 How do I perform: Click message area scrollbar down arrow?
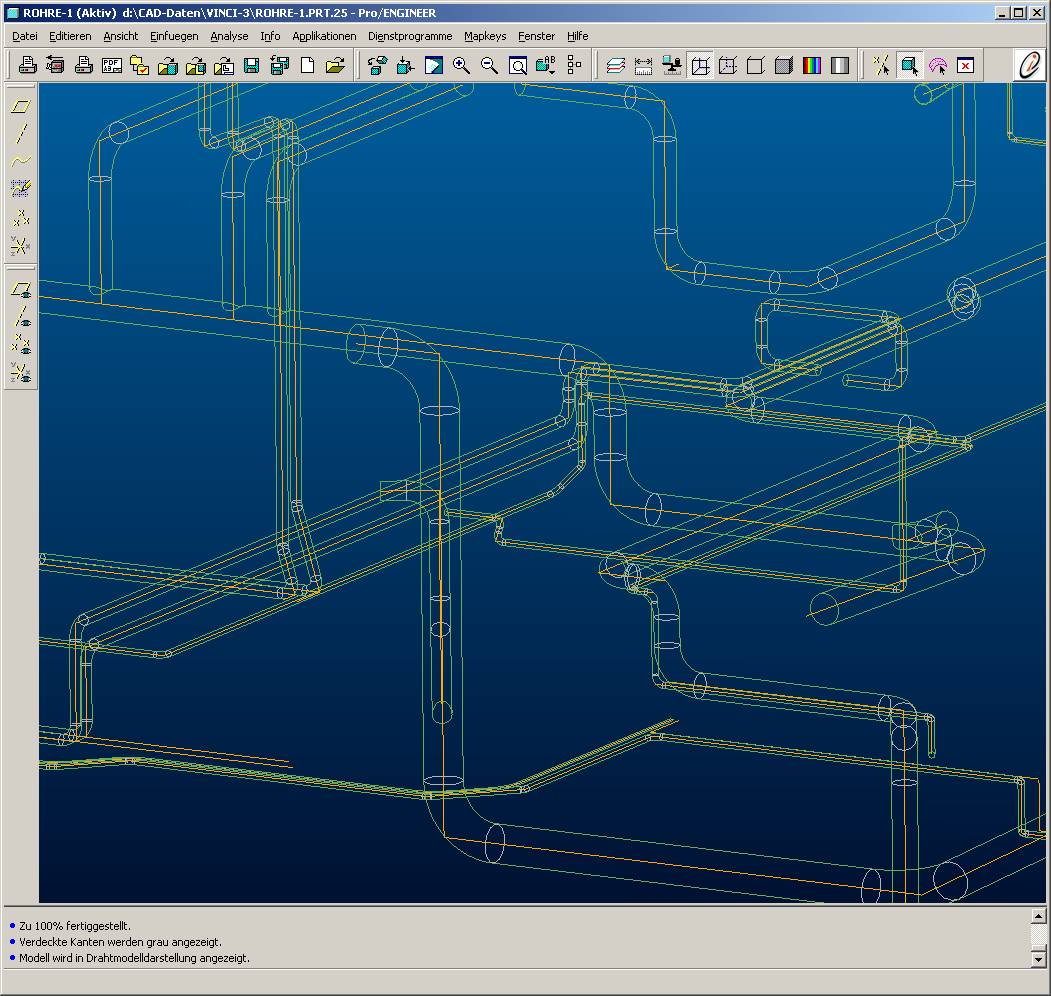[1038, 960]
